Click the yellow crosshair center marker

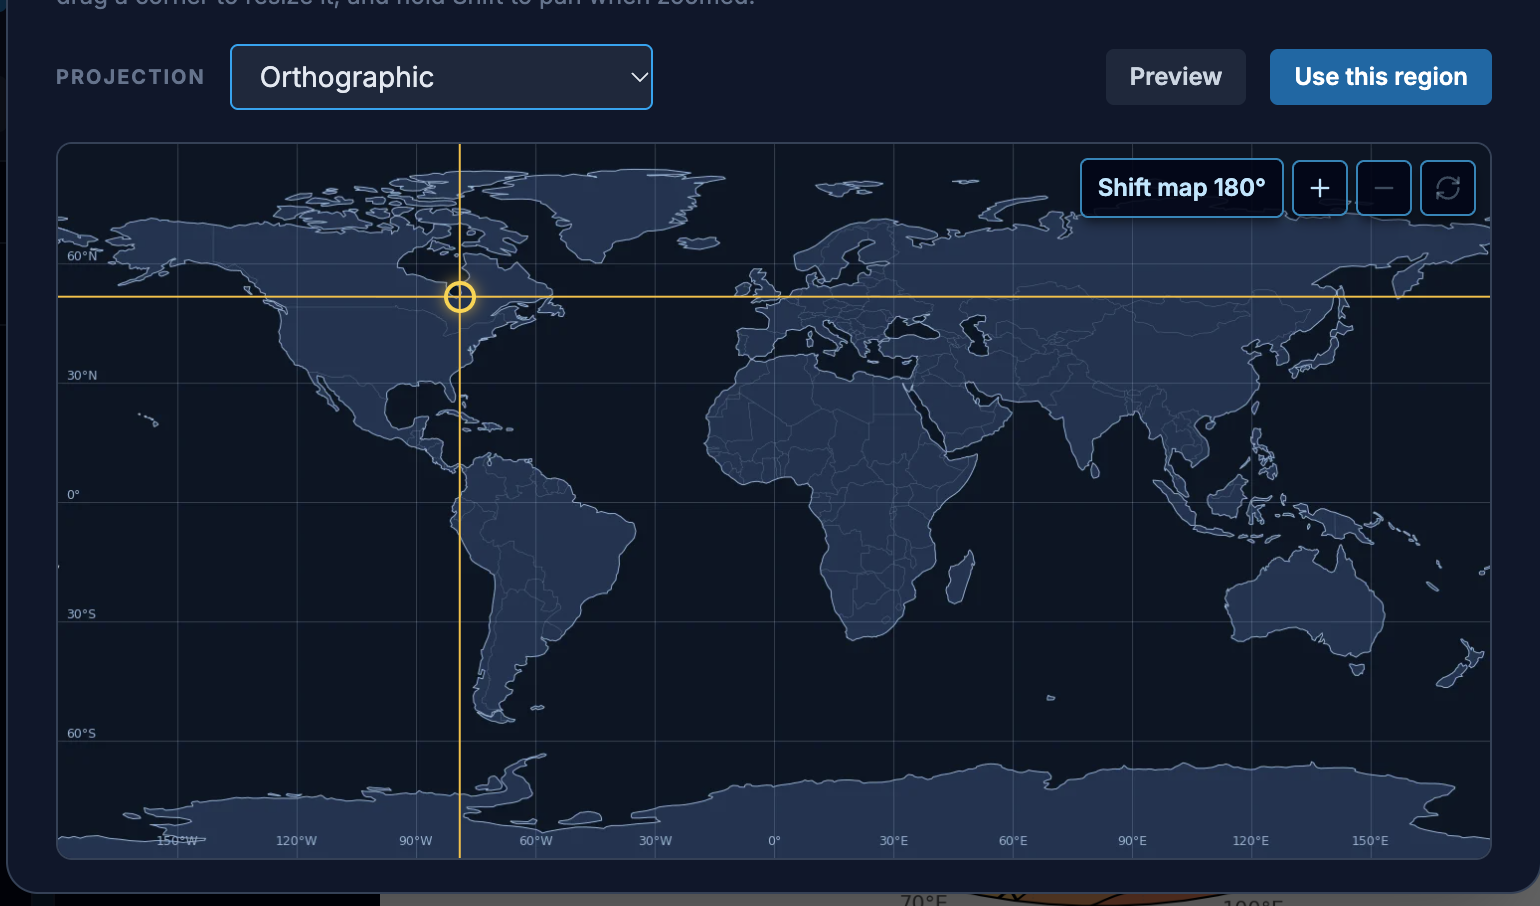click(460, 297)
